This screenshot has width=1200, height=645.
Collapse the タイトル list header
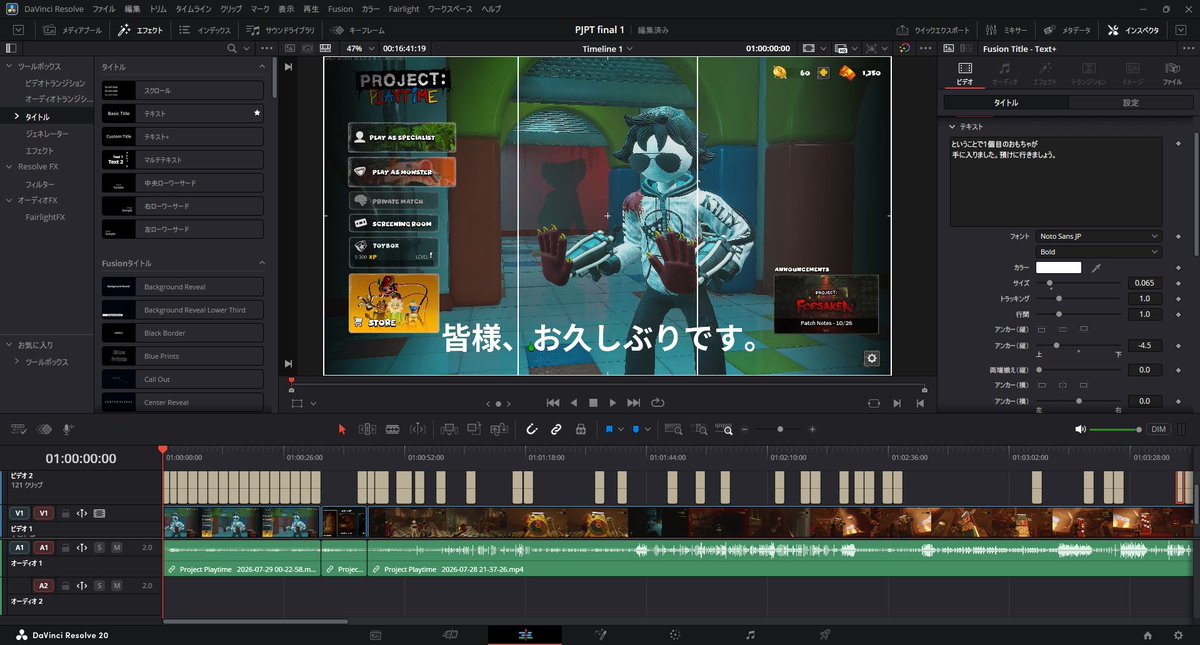[x=262, y=66]
